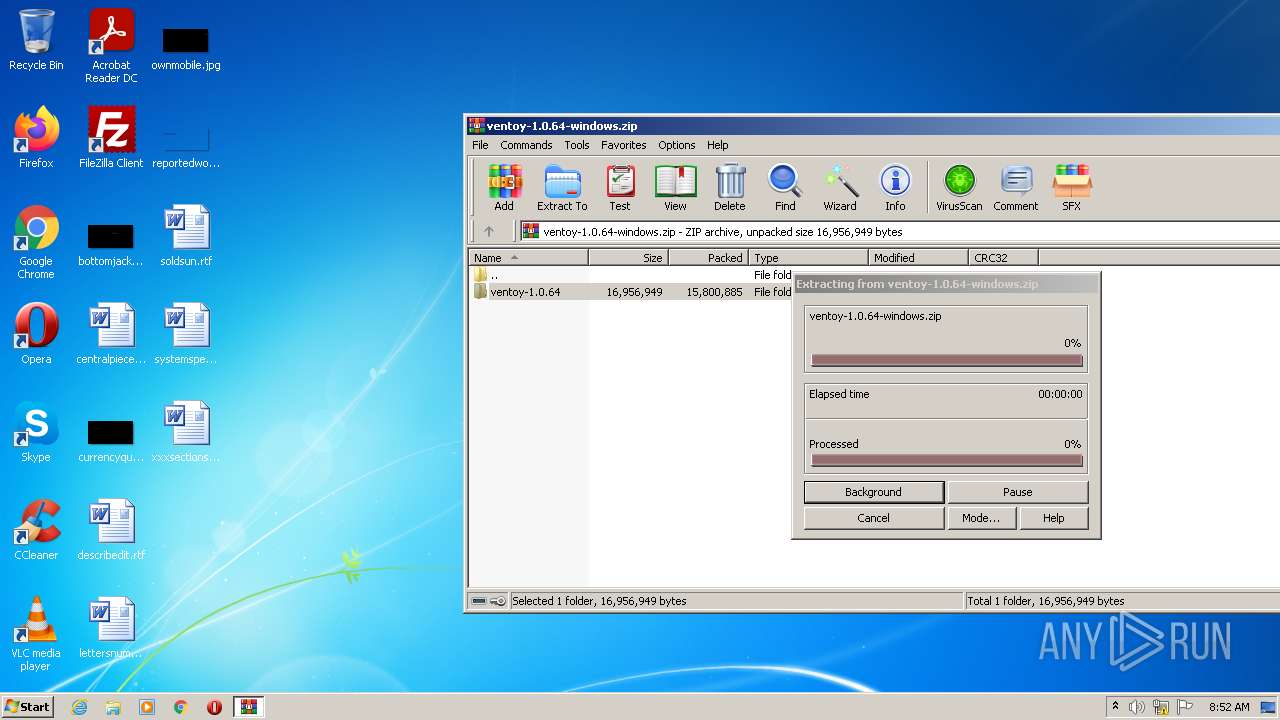Image resolution: width=1280 pixels, height=720 pixels.
Task: Select ownmobile.jpg desktop file
Action: click(x=186, y=46)
